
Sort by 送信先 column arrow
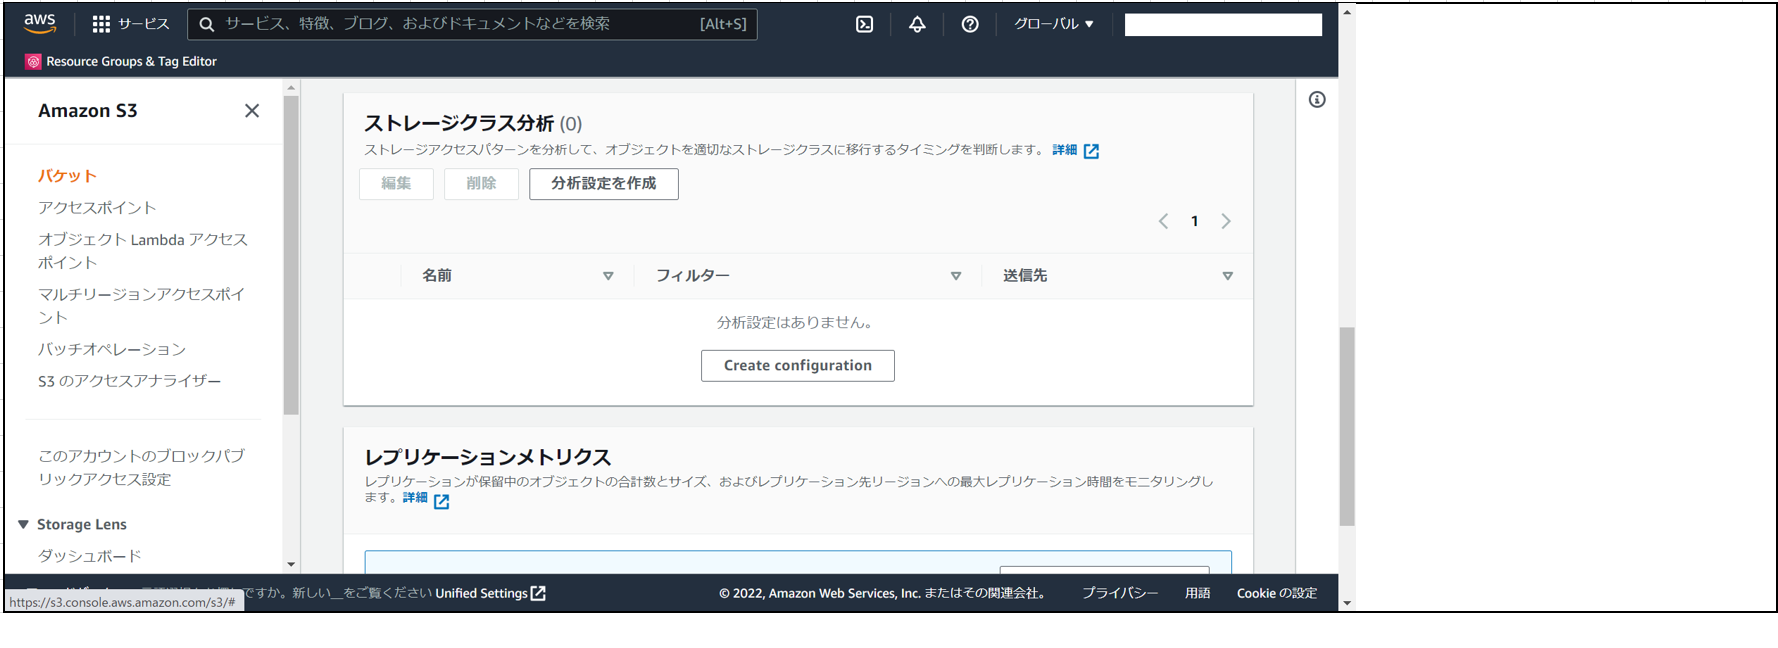tap(1228, 276)
